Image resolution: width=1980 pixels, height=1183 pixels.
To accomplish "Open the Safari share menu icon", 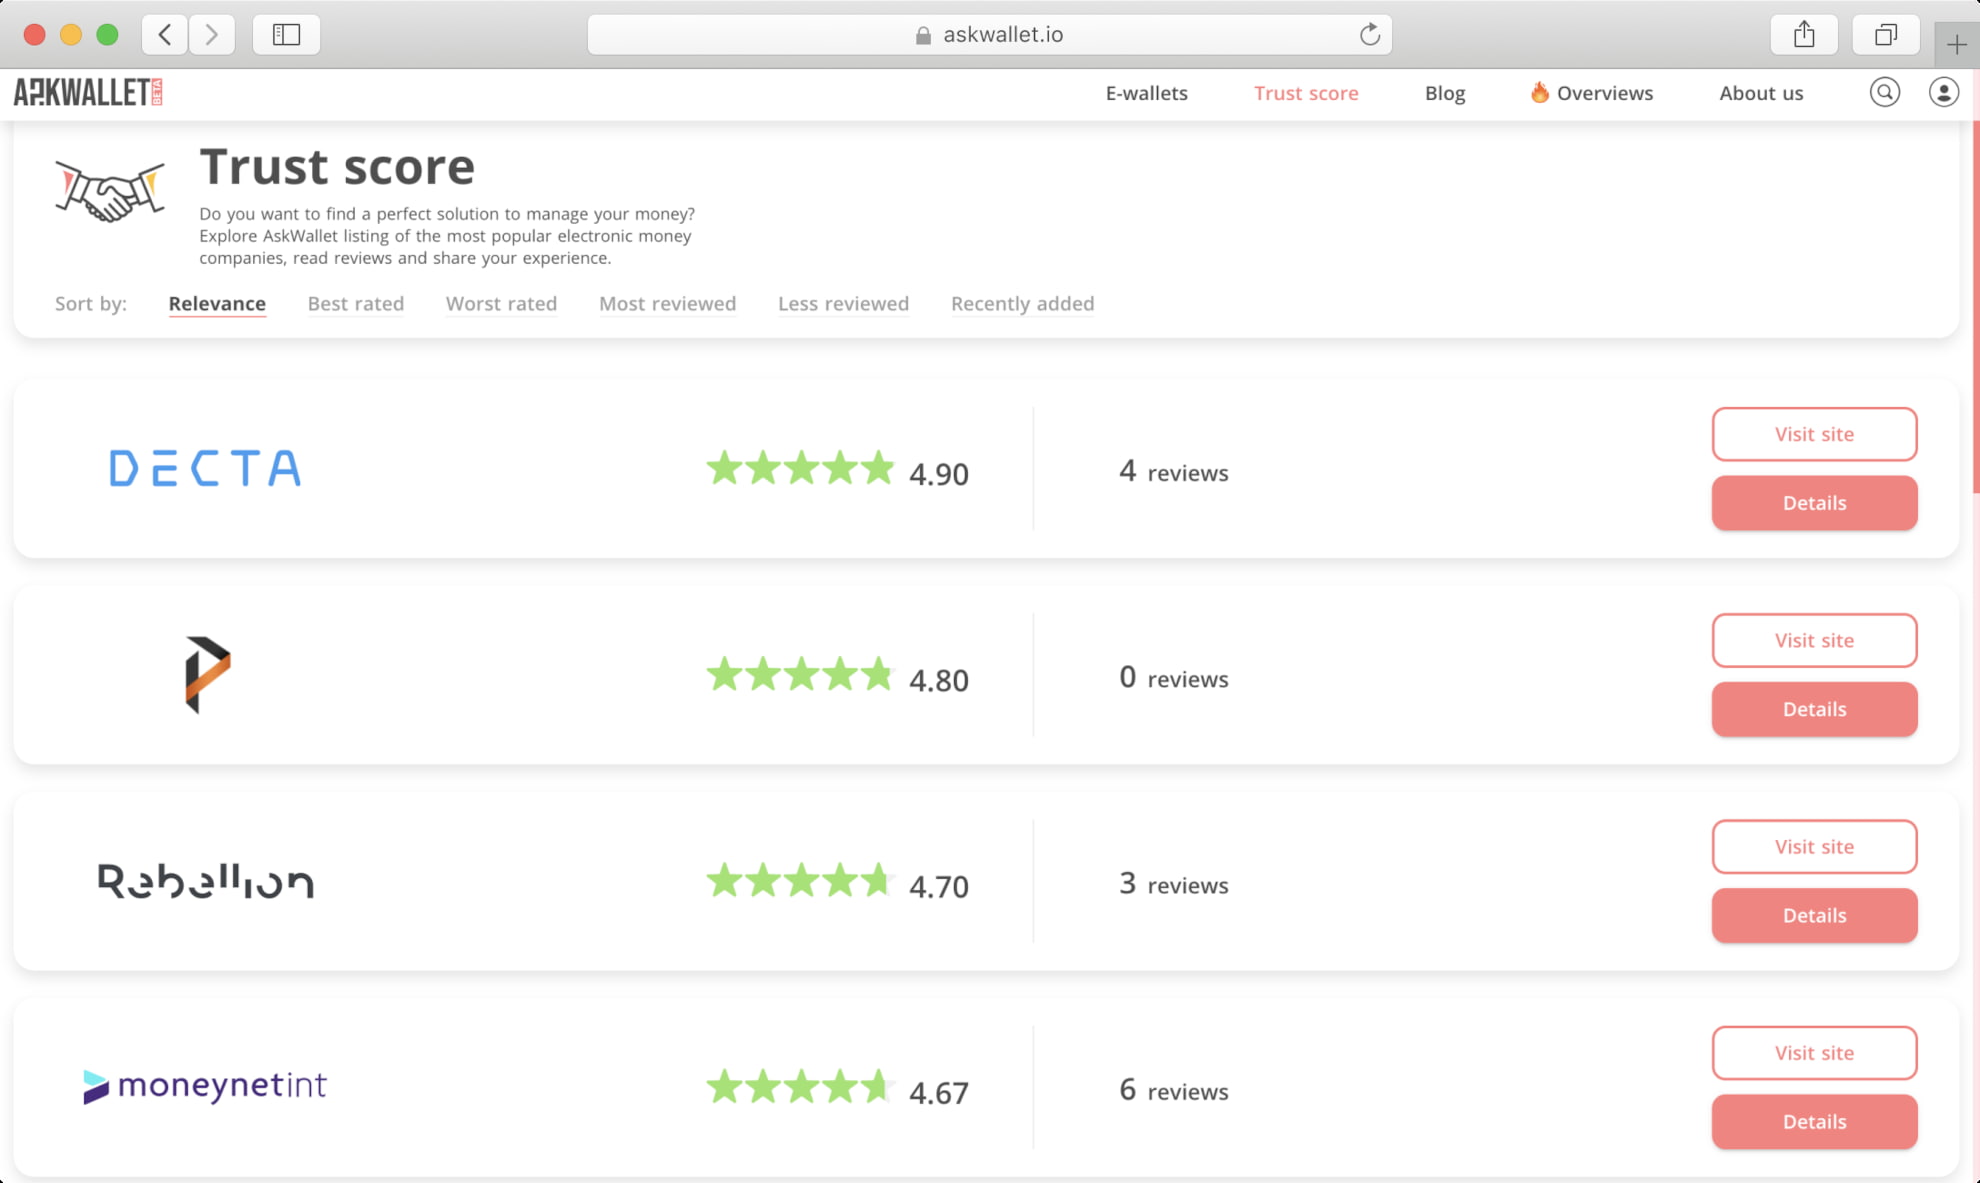I will (x=1803, y=34).
